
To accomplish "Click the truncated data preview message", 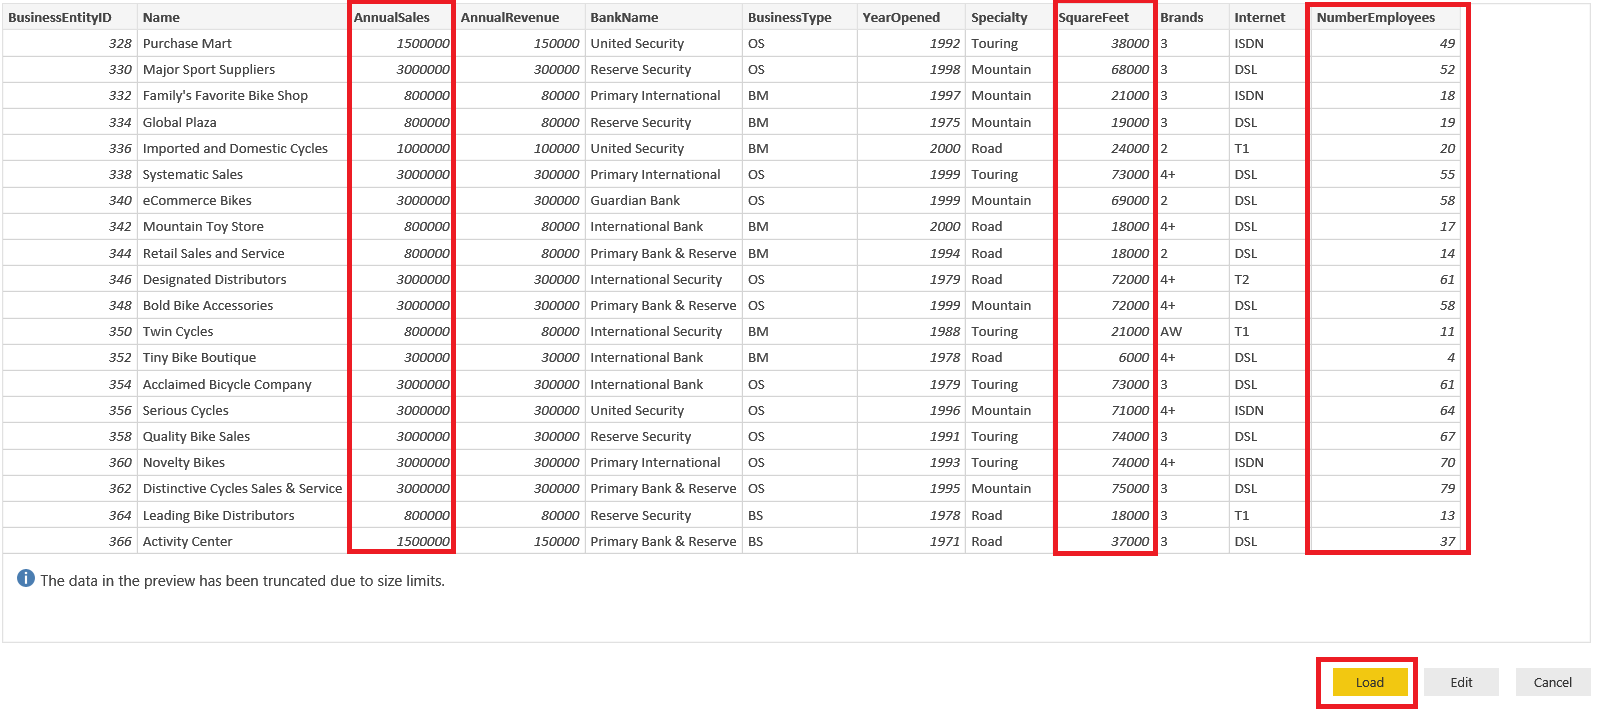I will 242,580.
